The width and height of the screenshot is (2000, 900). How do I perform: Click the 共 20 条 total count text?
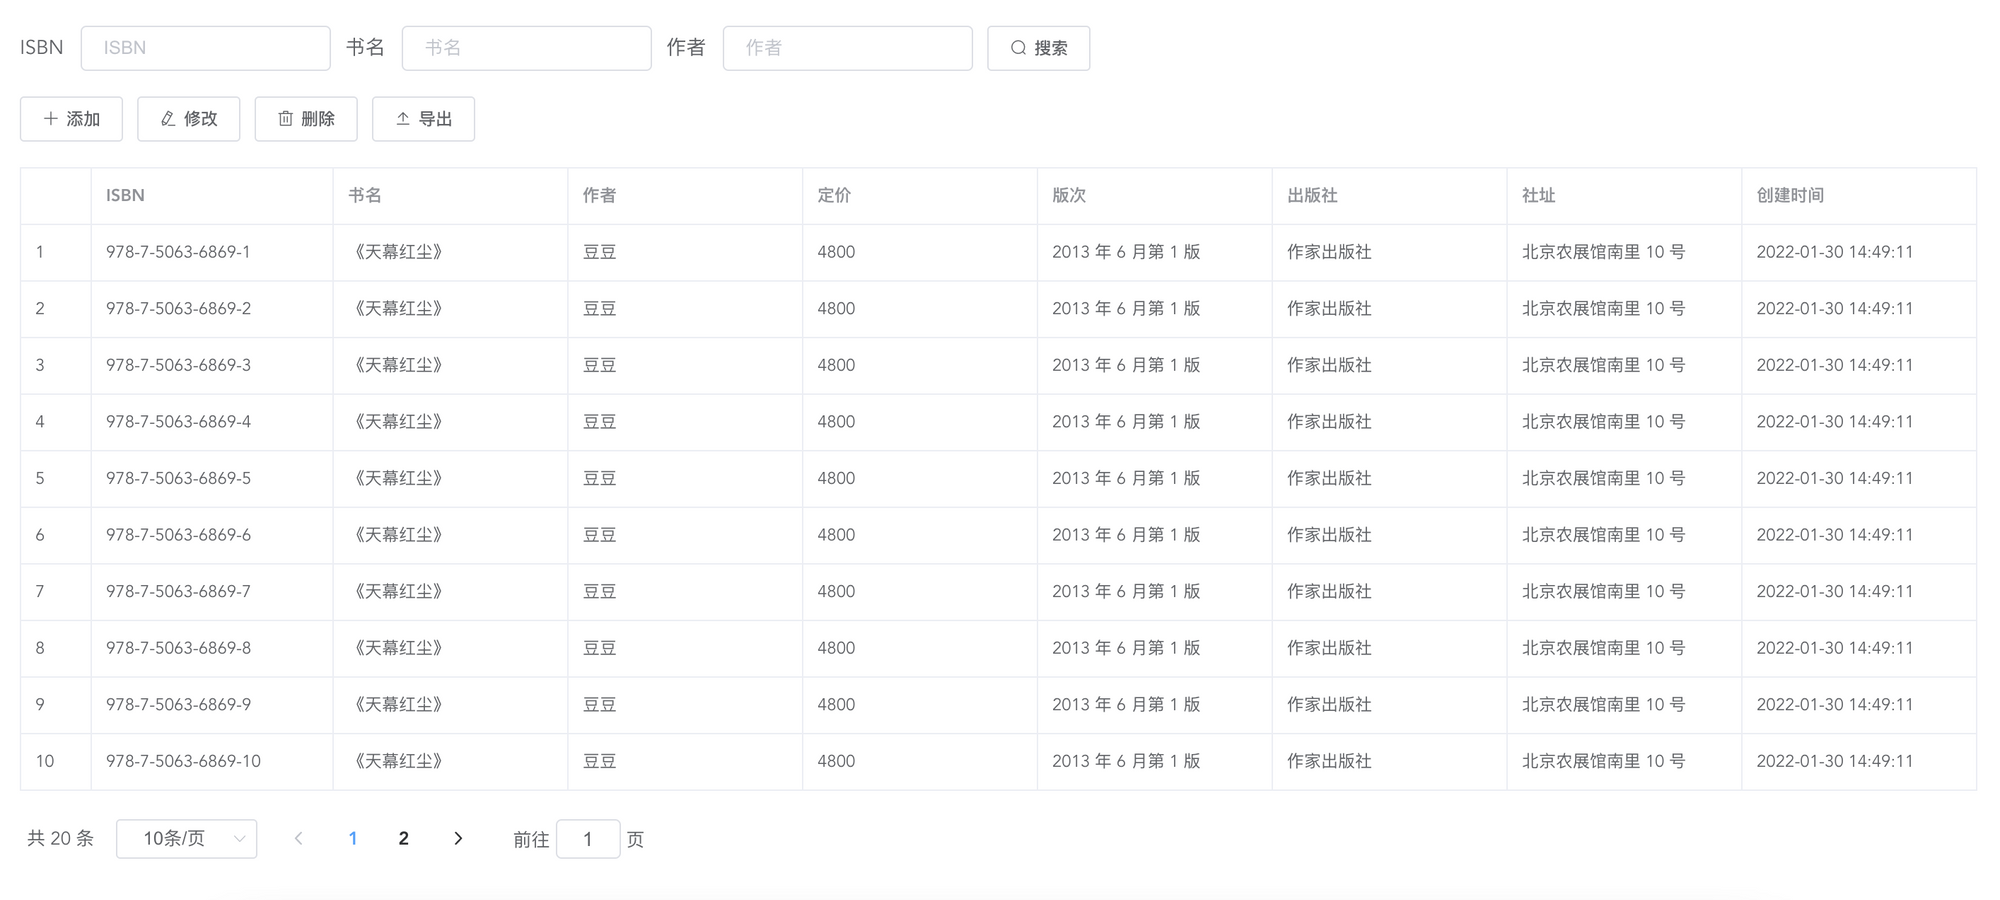(x=60, y=839)
